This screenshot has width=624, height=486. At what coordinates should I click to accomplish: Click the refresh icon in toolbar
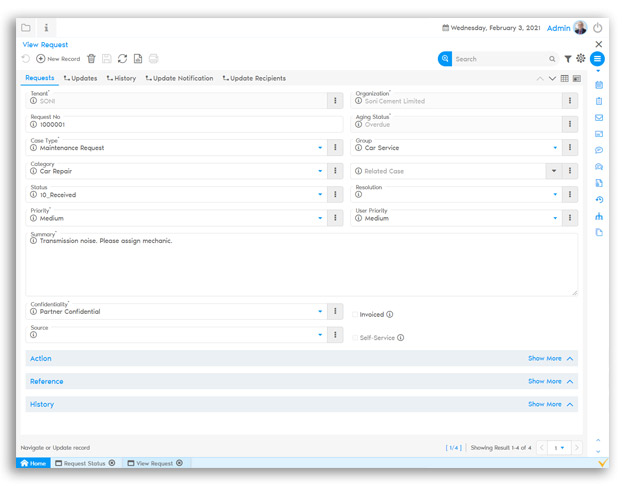point(122,59)
